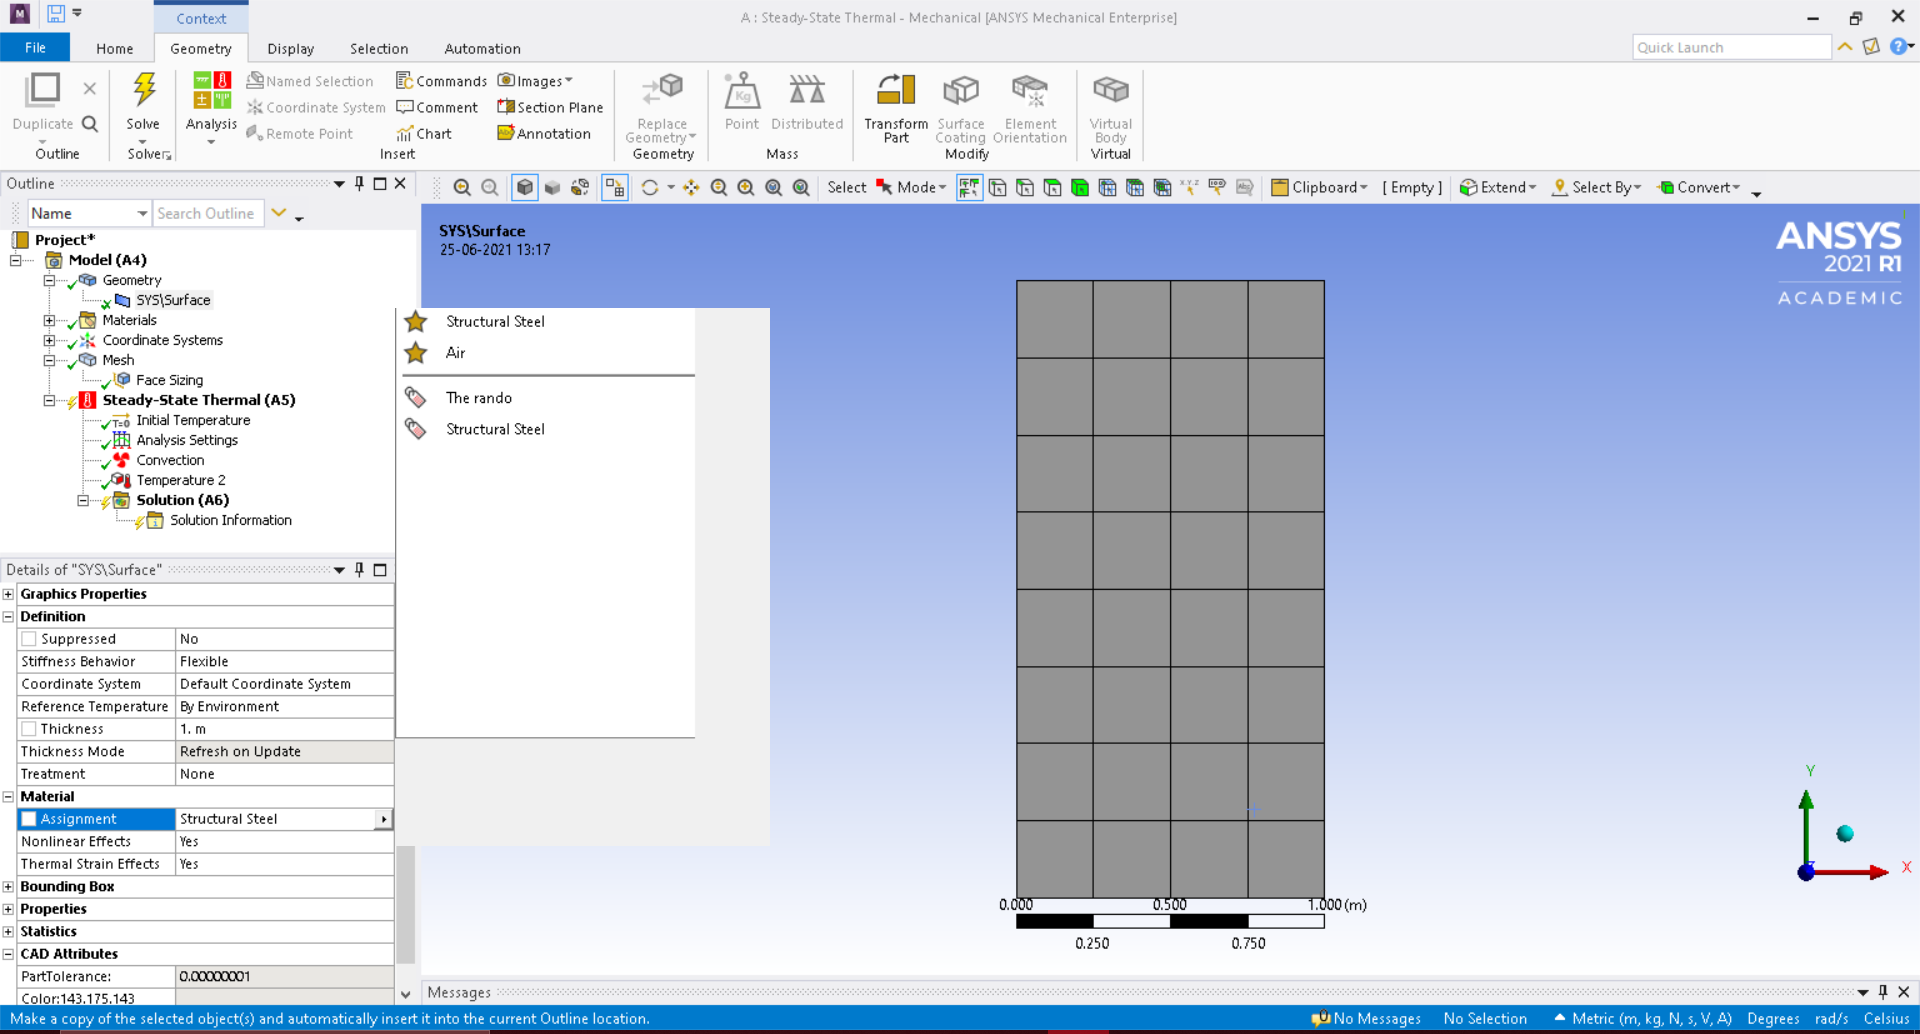Viewport: 1920px width, 1034px height.
Task: Expand the Graphics Properties section
Action: [8, 594]
